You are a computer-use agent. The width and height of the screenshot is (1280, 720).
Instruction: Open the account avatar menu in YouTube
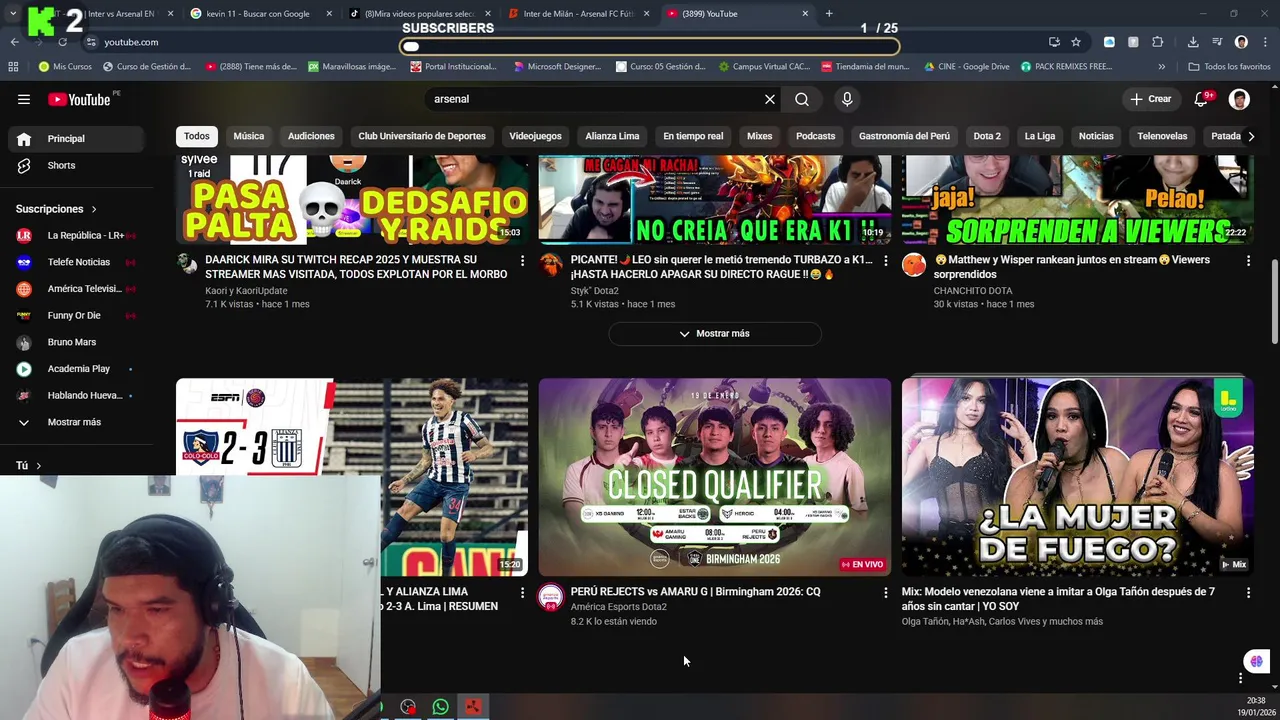coord(1239,99)
